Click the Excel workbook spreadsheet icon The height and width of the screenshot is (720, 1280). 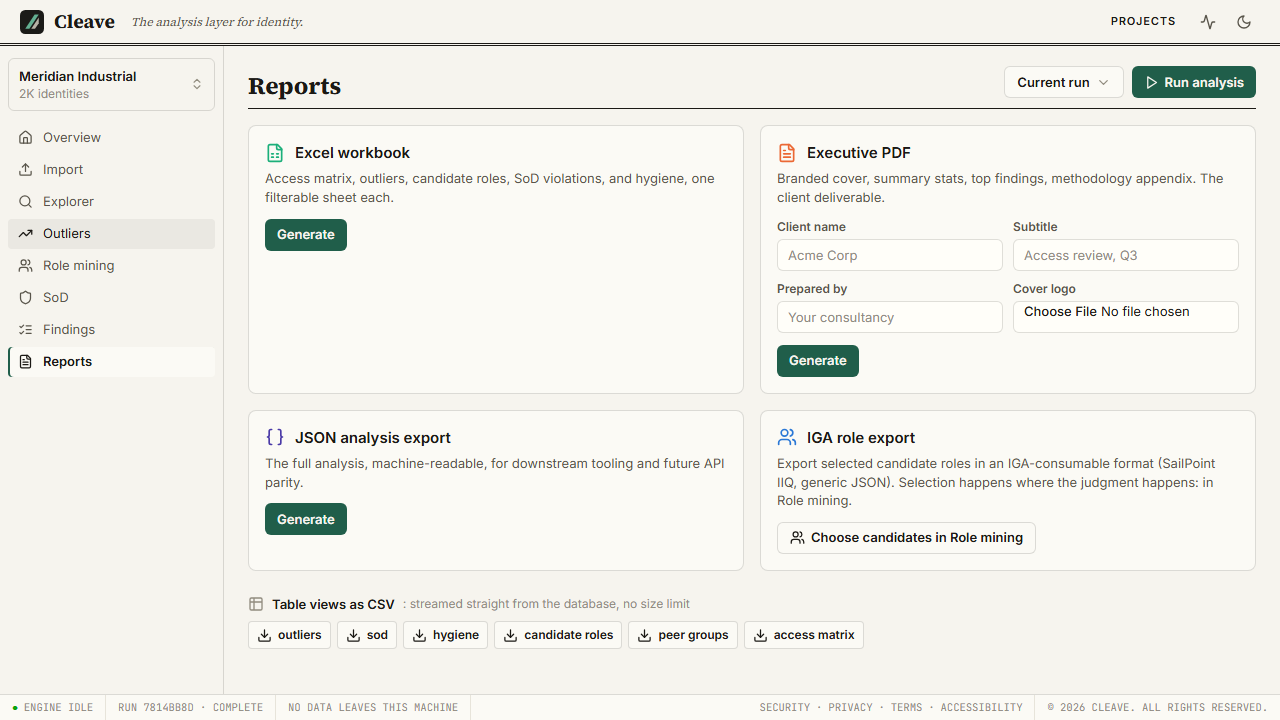pos(275,153)
